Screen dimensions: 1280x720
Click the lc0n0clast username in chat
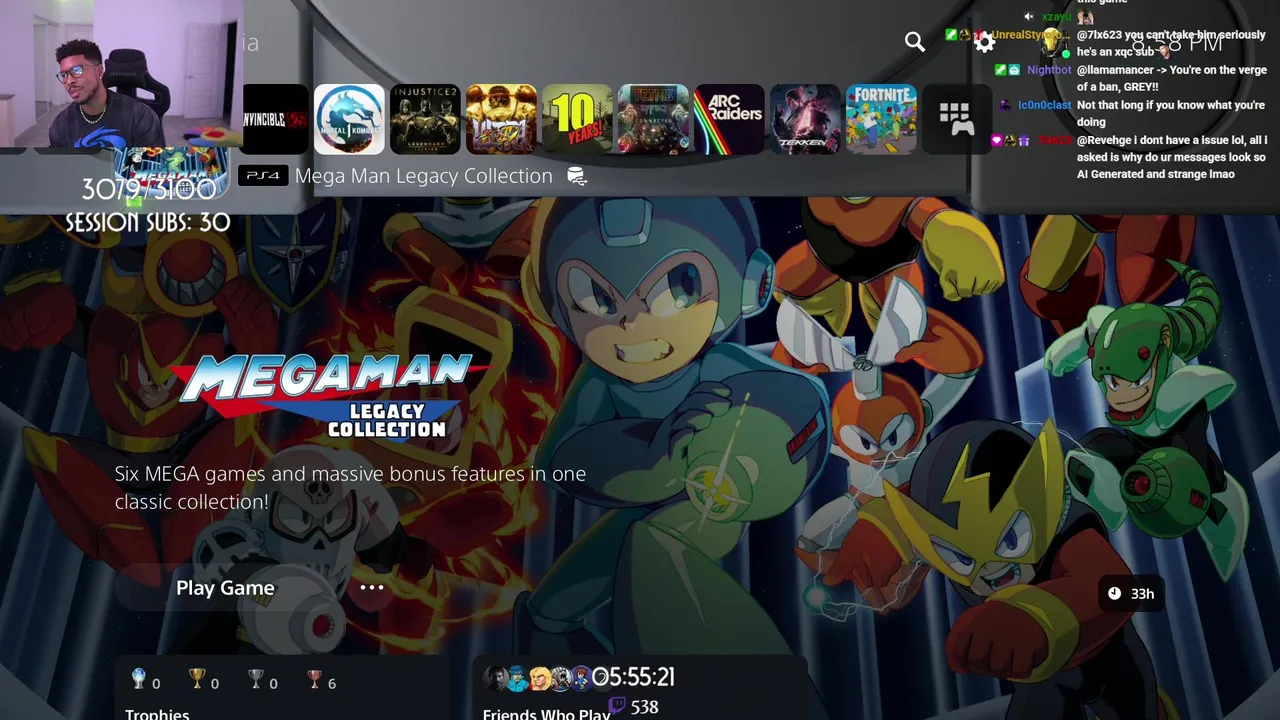[x=1044, y=105]
